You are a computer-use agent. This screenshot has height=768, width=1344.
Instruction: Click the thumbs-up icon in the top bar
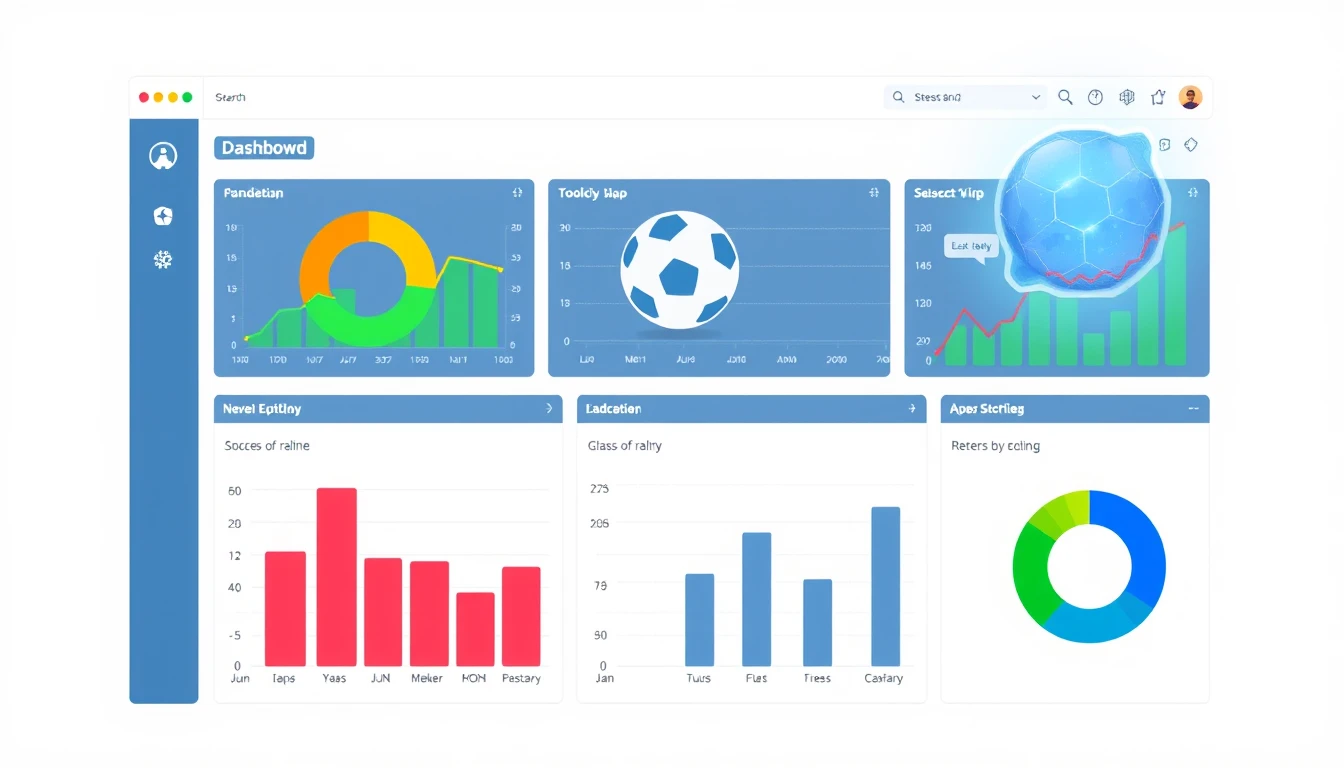click(x=1158, y=97)
